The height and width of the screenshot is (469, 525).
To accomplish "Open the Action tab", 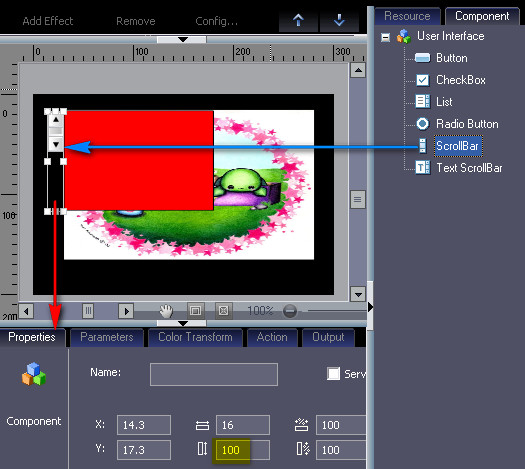I will point(272,337).
